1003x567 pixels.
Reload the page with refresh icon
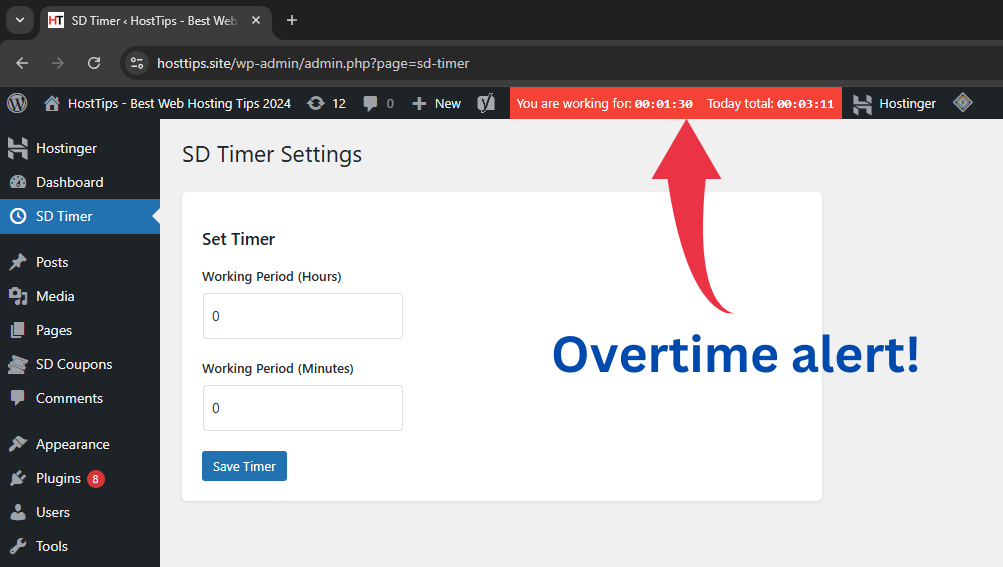click(94, 63)
